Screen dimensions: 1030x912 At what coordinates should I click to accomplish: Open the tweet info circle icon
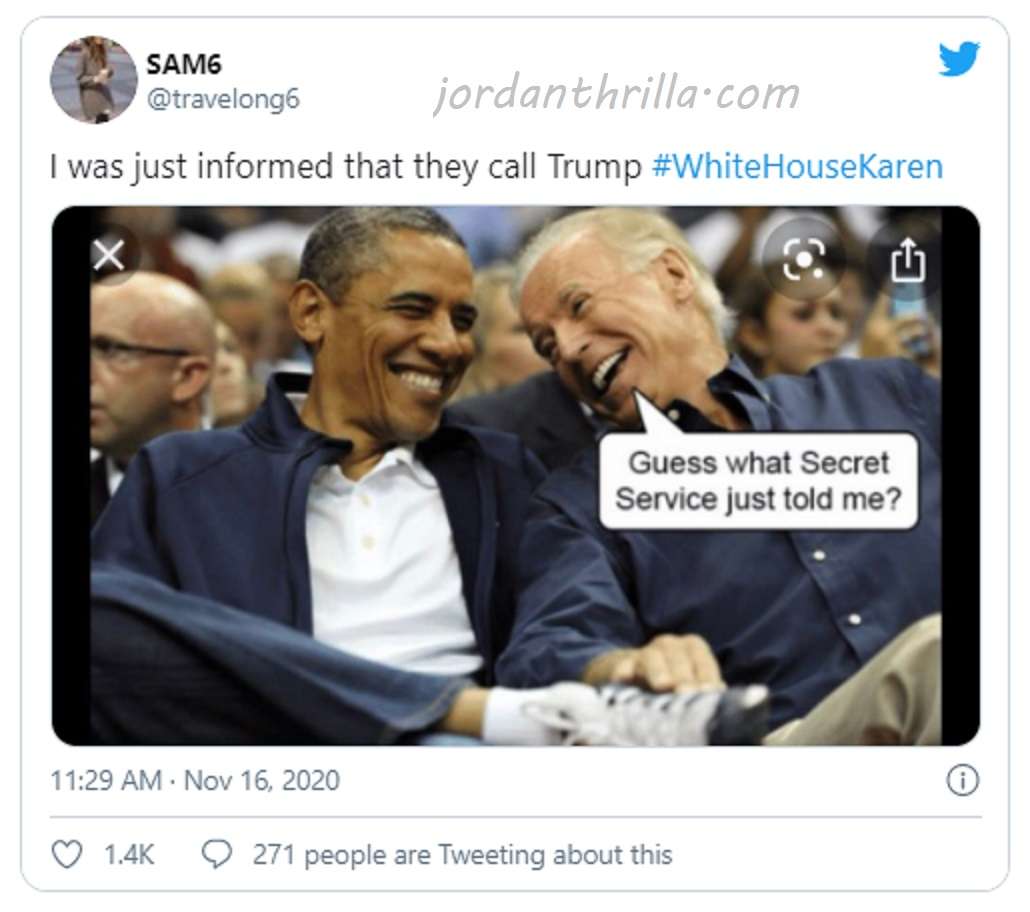click(962, 781)
